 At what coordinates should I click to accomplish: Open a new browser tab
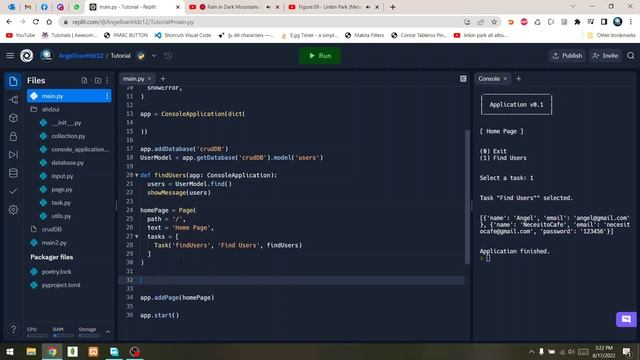click(x=393, y=7)
